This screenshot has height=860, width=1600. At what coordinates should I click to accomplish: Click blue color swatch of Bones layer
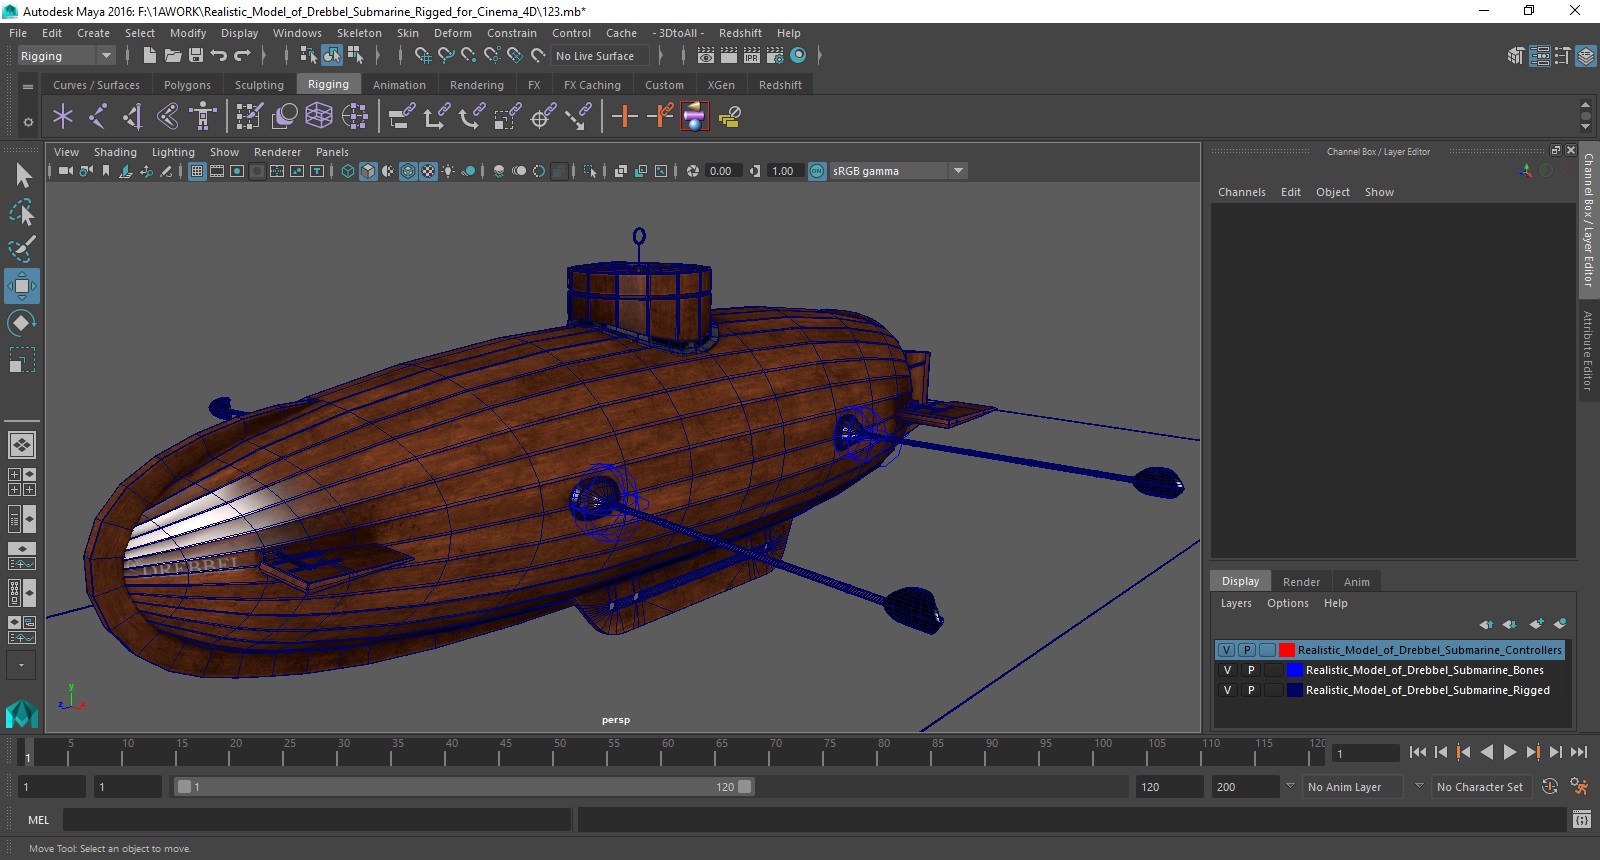point(1295,670)
